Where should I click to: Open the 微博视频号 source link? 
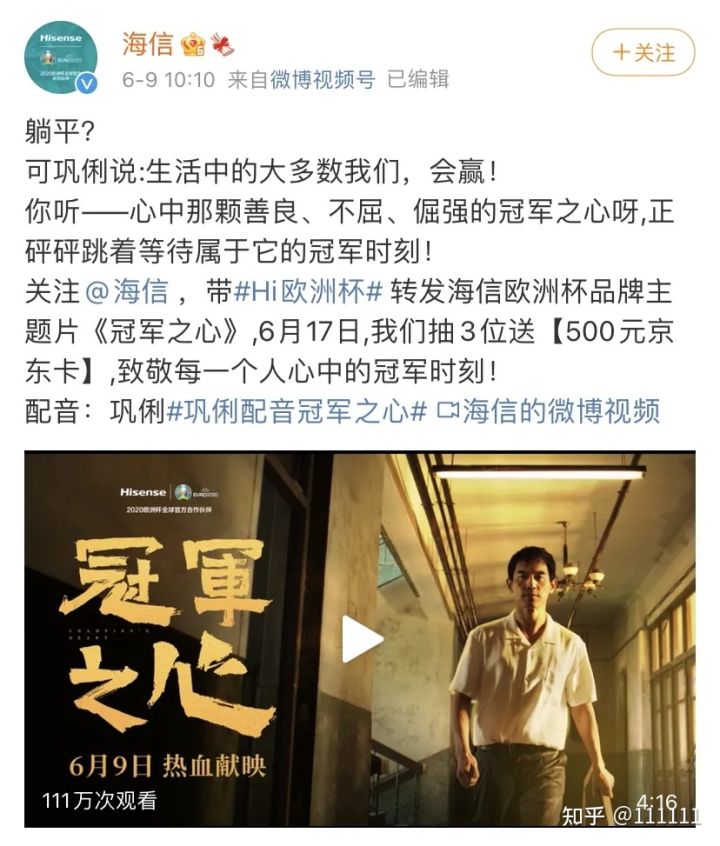click(323, 80)
